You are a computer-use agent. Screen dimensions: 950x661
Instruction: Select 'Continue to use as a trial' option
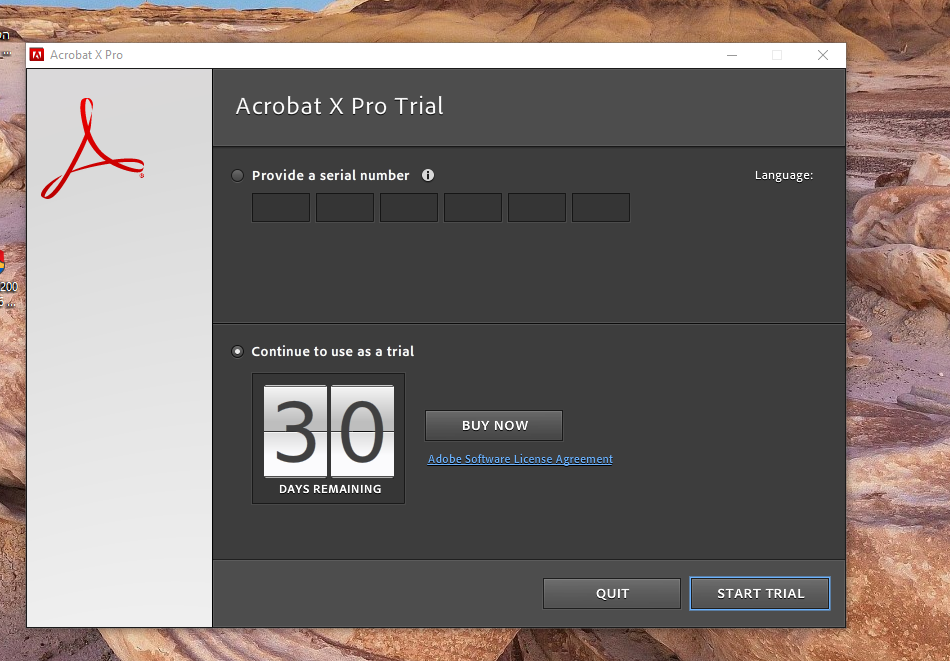[x=238, y=351]
